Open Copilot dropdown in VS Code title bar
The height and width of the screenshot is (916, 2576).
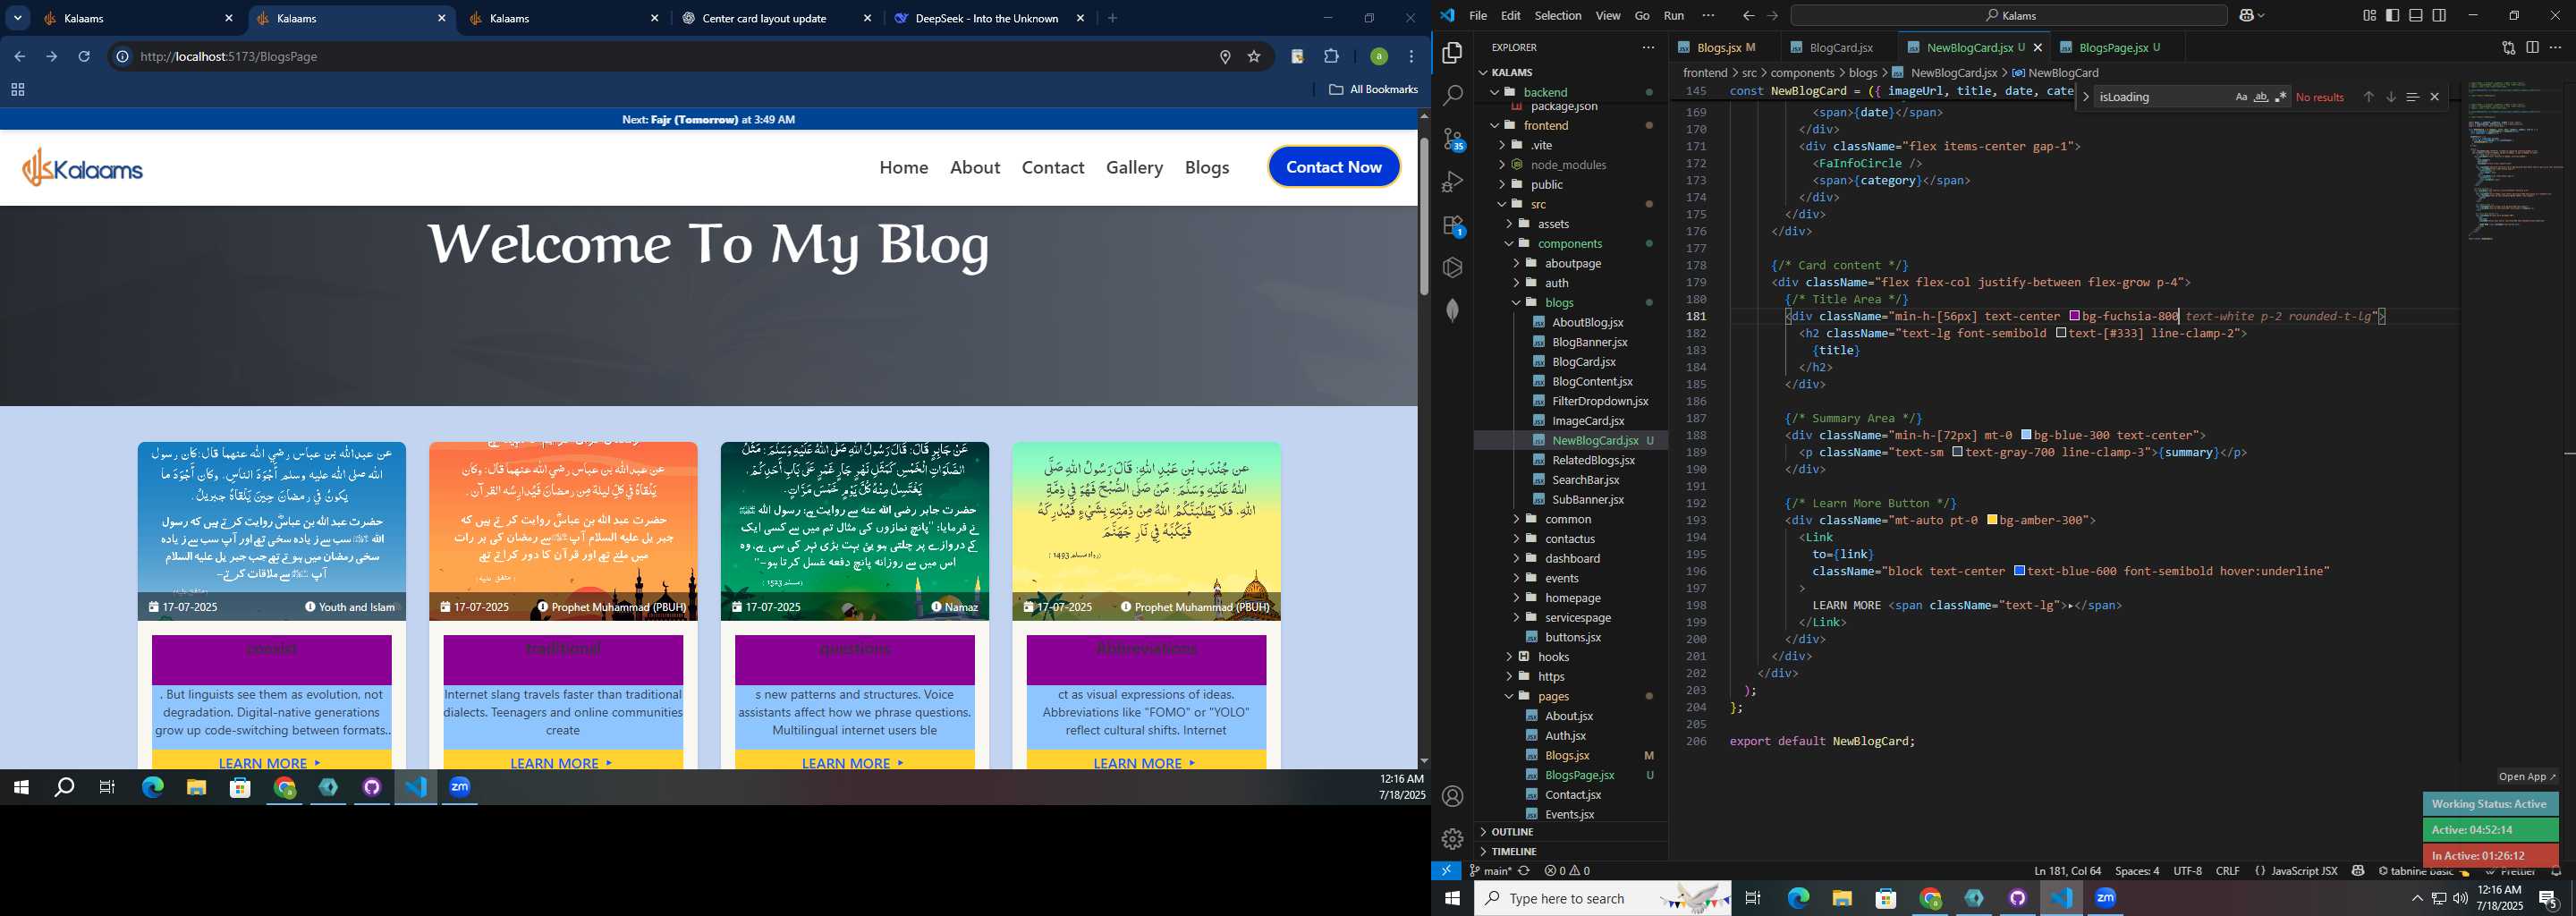pyautogui.click(x=2263, y=15)
